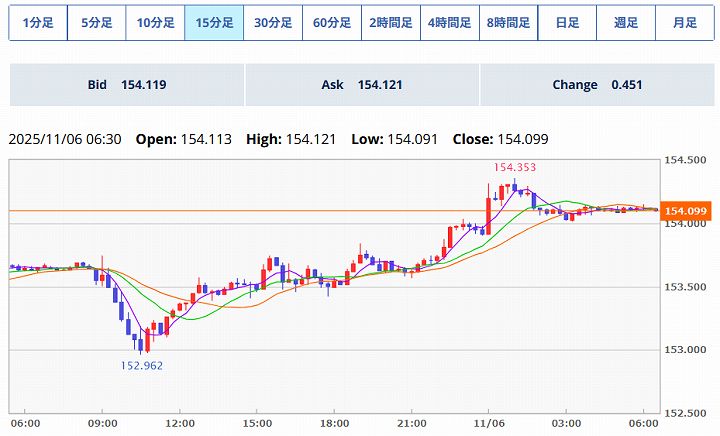Click the Bid 154.119 price panel
This screenshot has width=720, height=436.
[127, 85]
